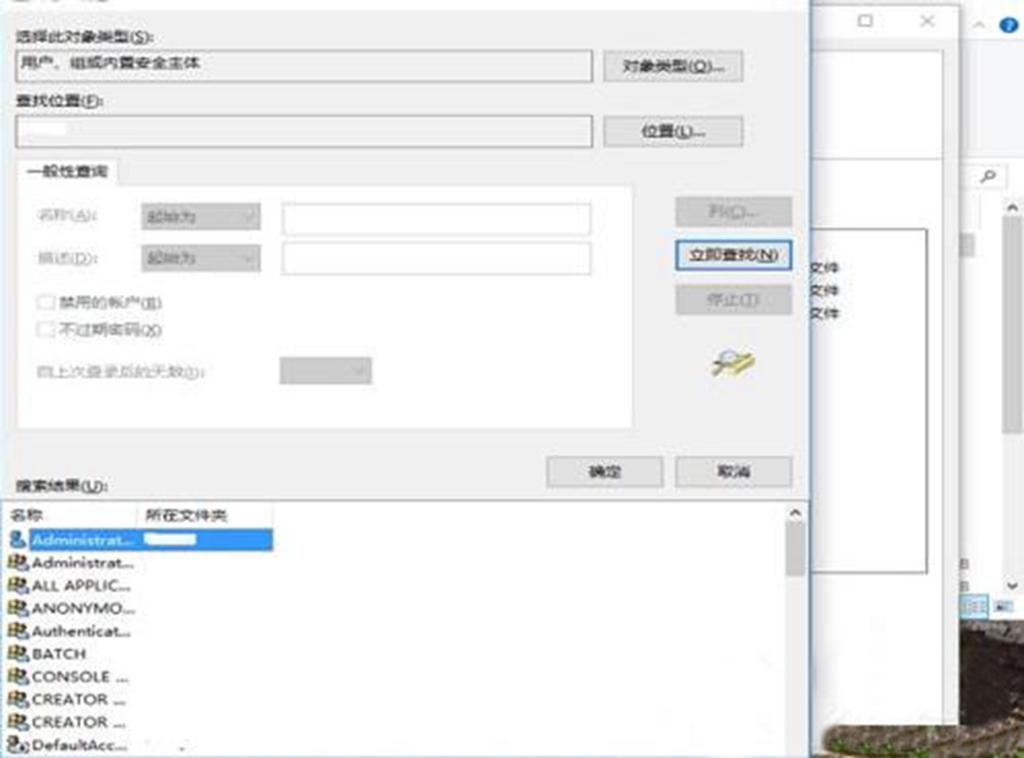Enable the 禁用的帐户 checkbox
The width and height of the screenshot is (1024, 758).
tap(44, 302)
